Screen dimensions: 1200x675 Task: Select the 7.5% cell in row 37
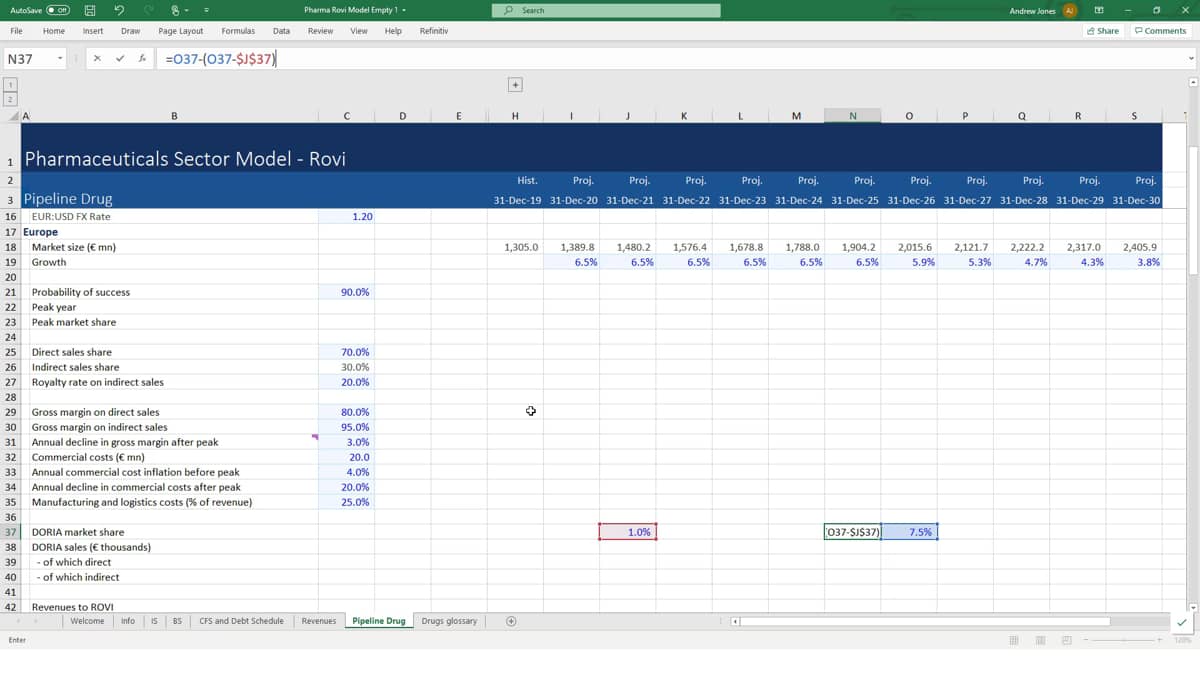[x=910, y=532]
